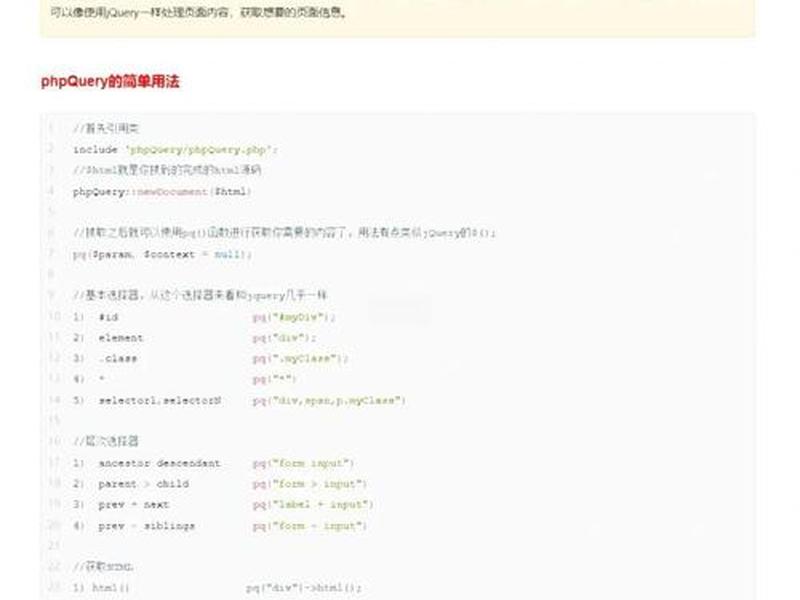Select the pq("form input") example
The image size is (800, 600).
pos(303,463)
